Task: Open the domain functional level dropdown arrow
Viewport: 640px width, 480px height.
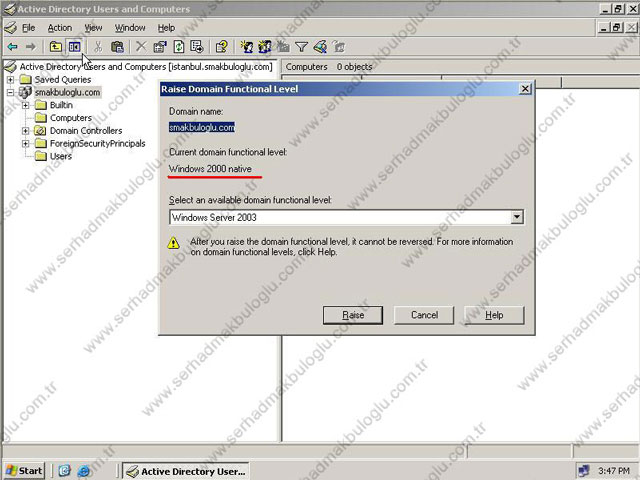Action: [x=516, y=217]
